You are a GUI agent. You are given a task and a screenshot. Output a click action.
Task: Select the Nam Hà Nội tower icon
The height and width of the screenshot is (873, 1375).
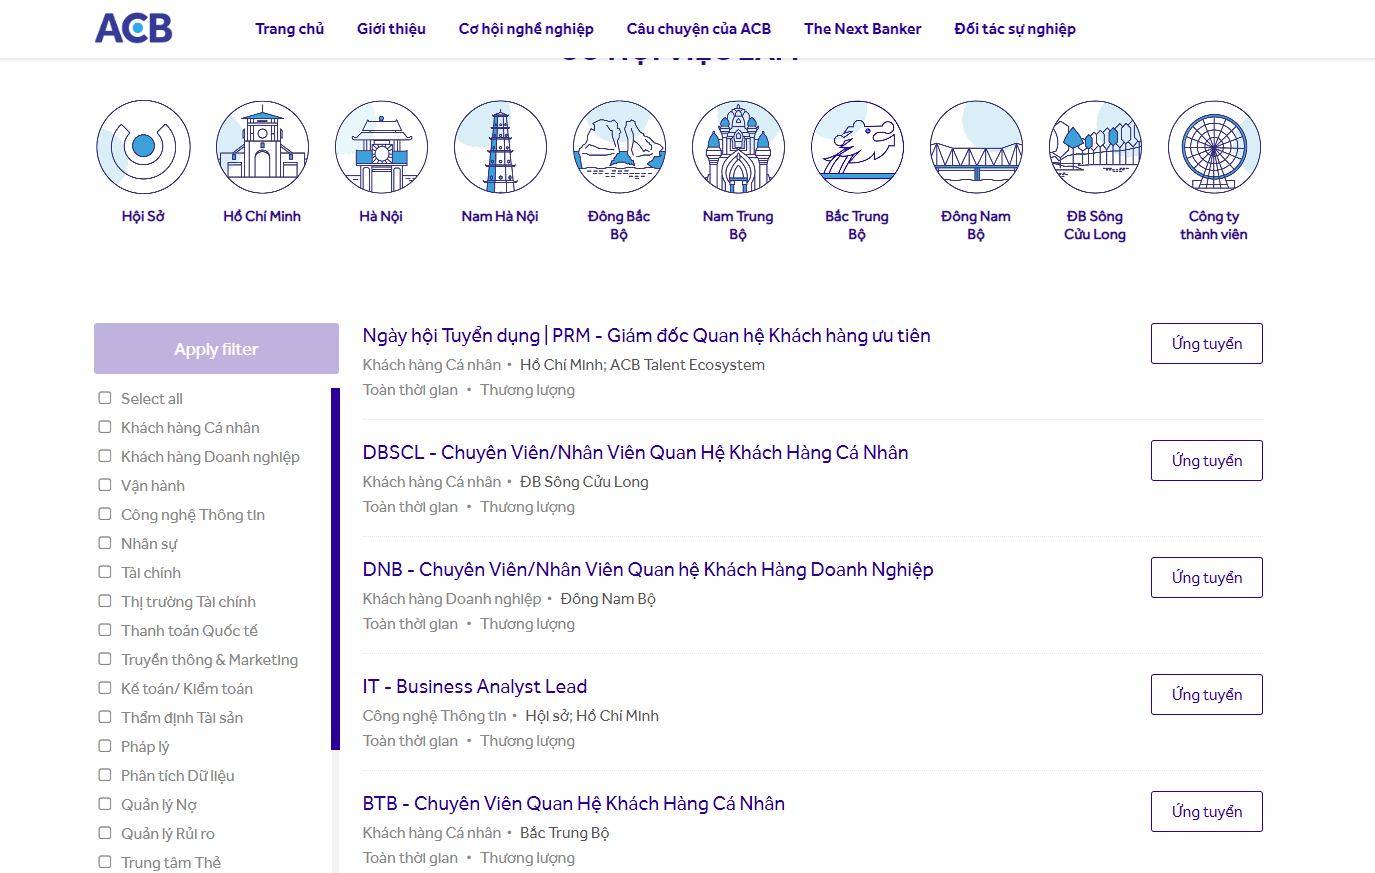500,147
